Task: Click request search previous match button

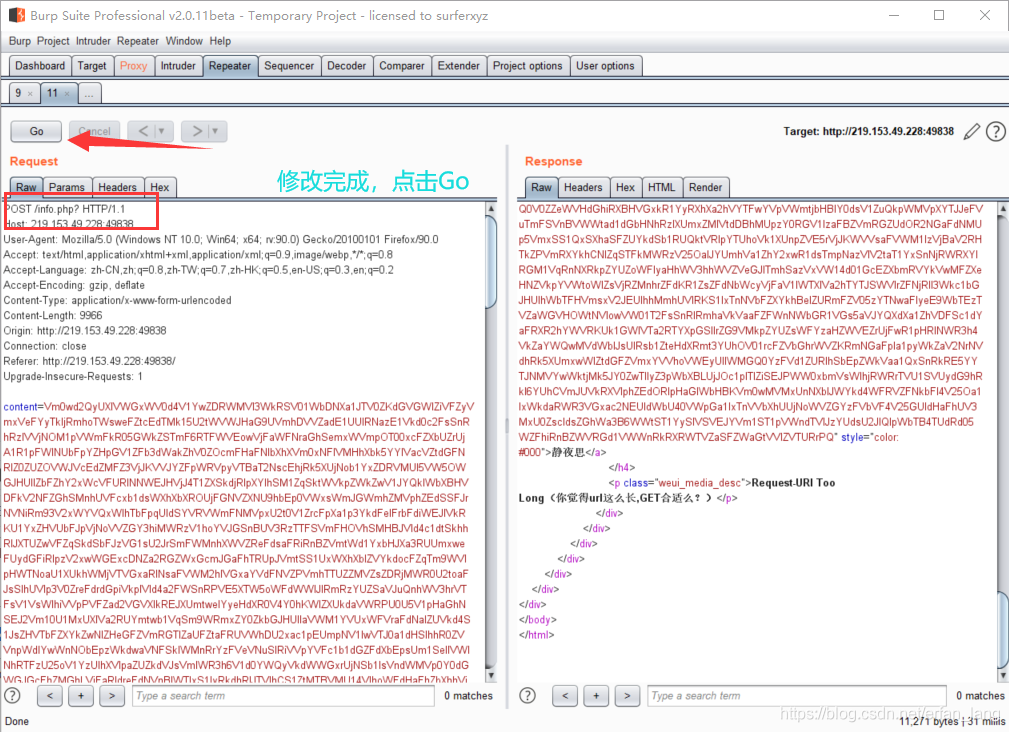Action: pos(50,695)
